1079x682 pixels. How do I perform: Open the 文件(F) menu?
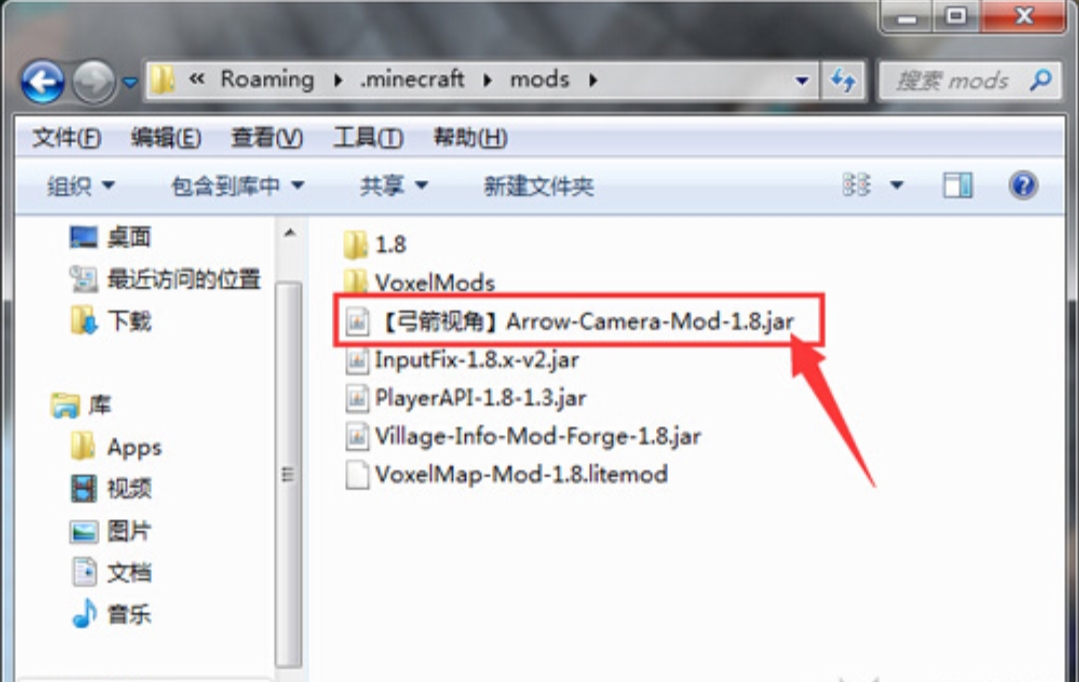(66, 138)
